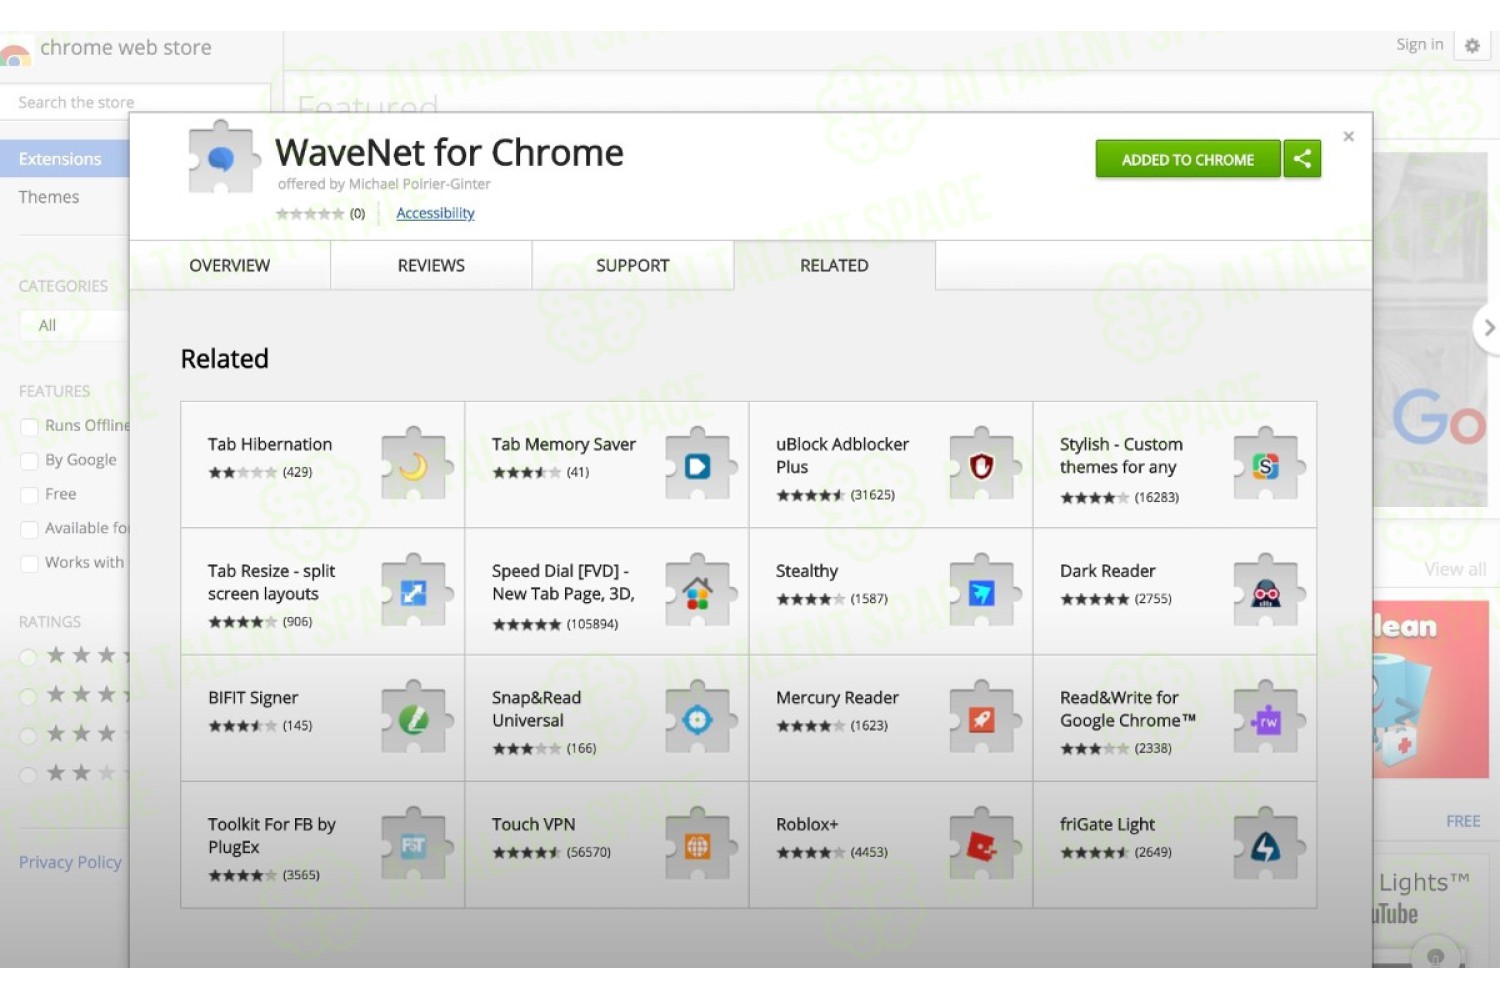Switch to the Overview tab
This screenshot has height=1000, width=1500.
pyautogui.click(x=230, y=265)
